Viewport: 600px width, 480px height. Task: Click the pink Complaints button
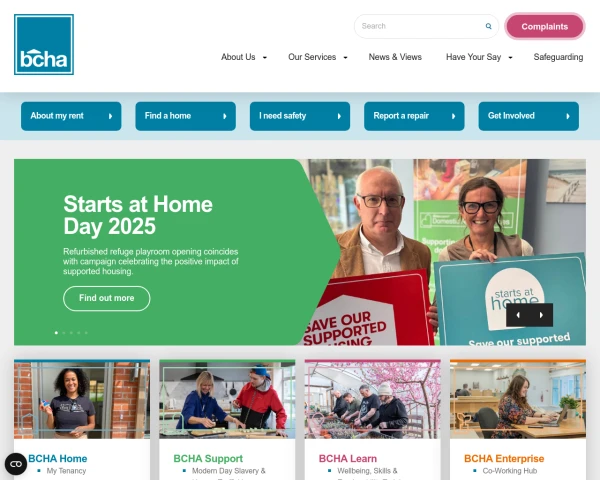pos(545,26)
